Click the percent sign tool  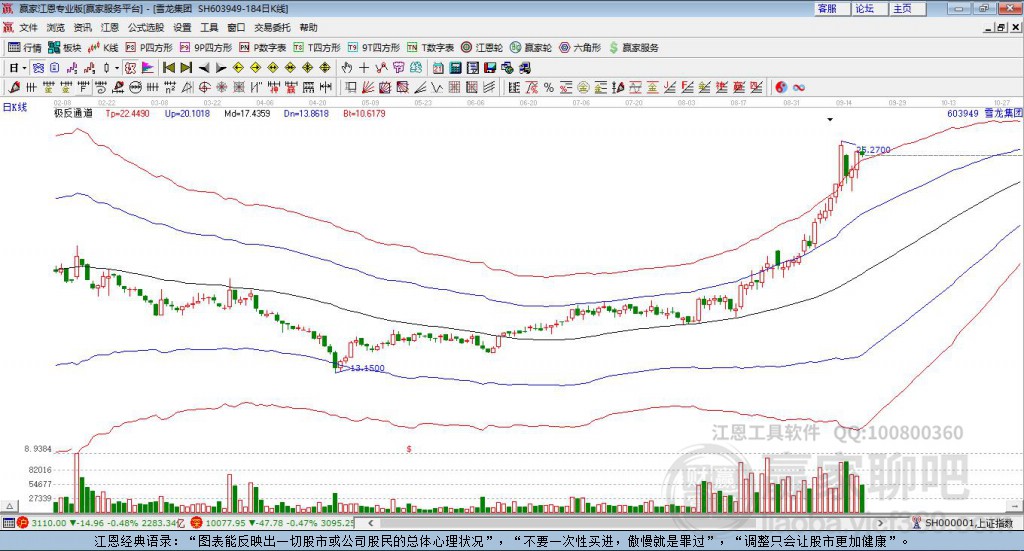click(549, 87)
